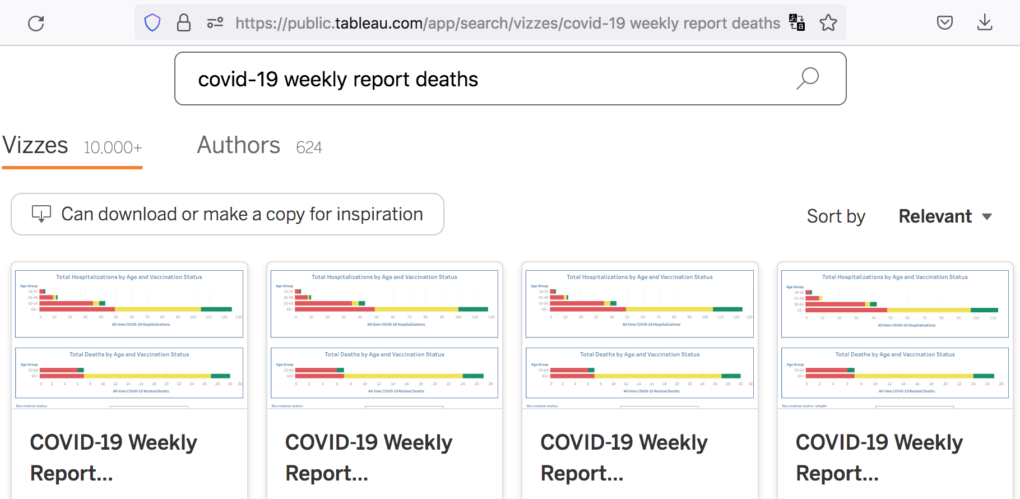Reload the page with the refresh icon

(36, 22)
